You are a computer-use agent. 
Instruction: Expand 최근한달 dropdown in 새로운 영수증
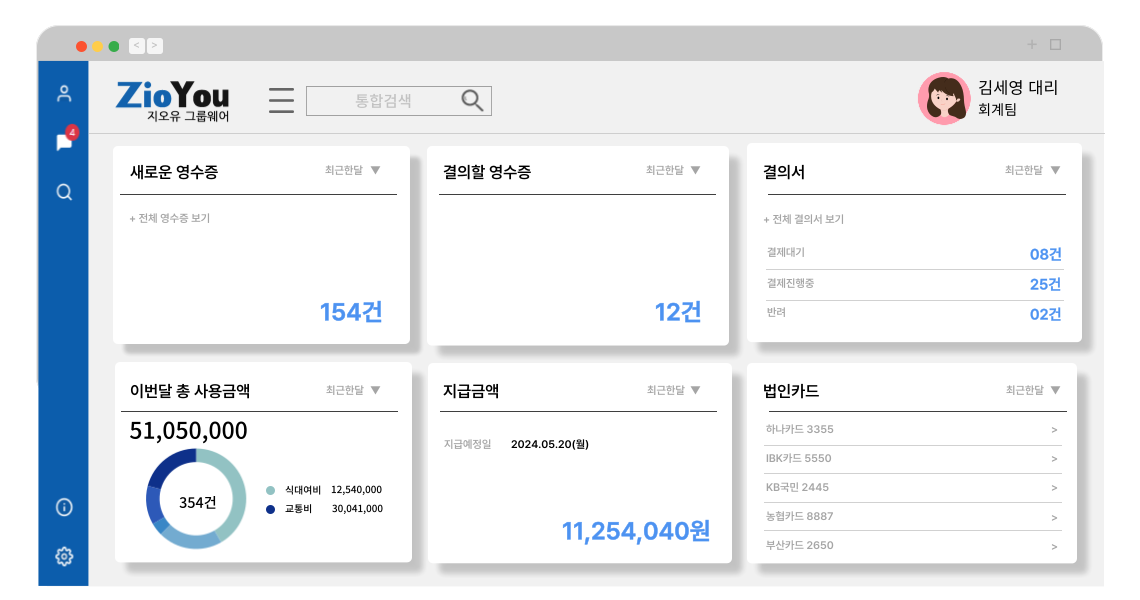point(353,171)
